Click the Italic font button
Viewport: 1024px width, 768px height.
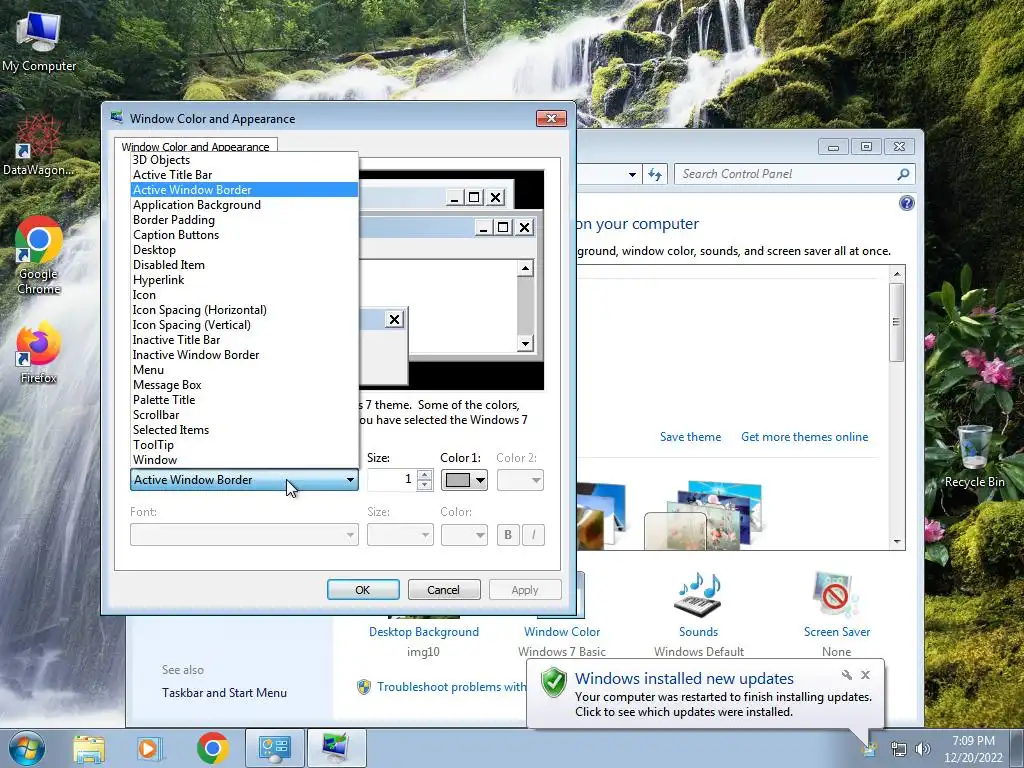534,535
